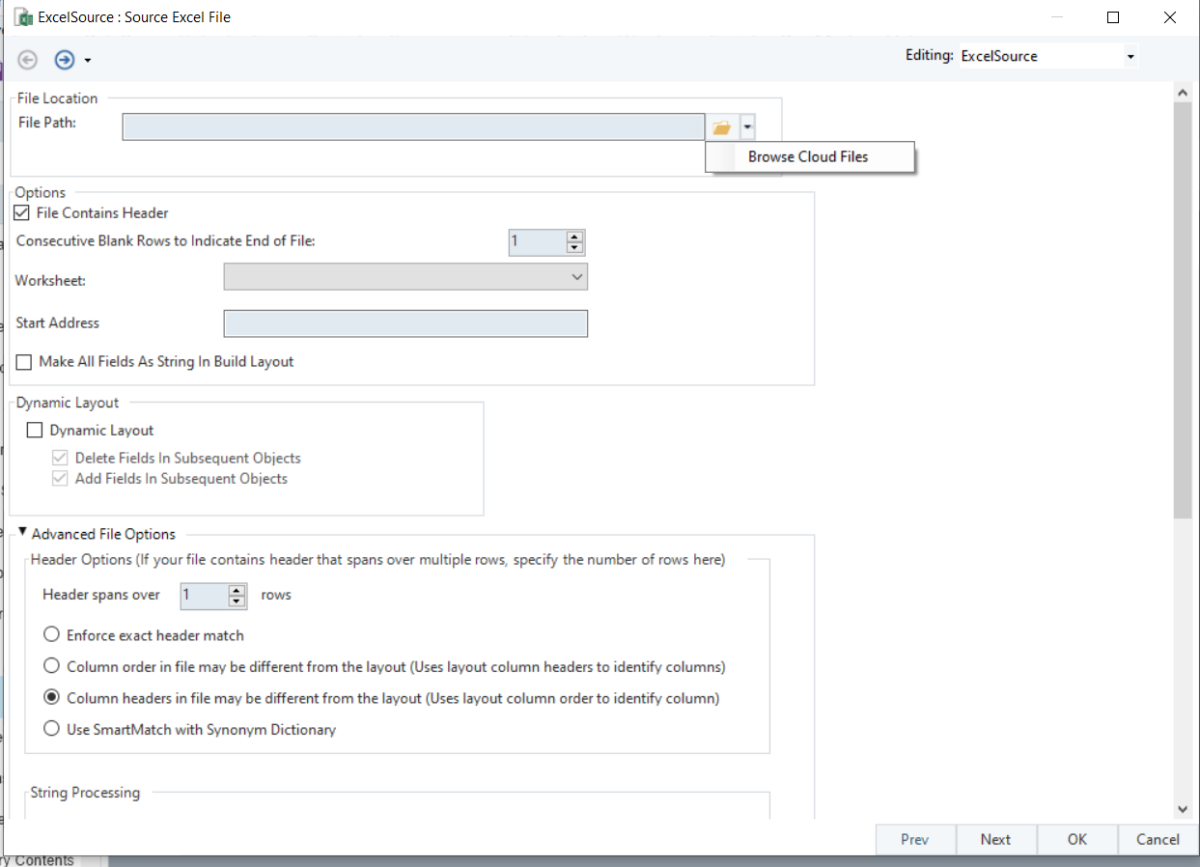Select Use SmartMatch with Synonym Dictionary
Image resolution: width=1200 pixels, height=867 pixels.
tap(51, 728)
